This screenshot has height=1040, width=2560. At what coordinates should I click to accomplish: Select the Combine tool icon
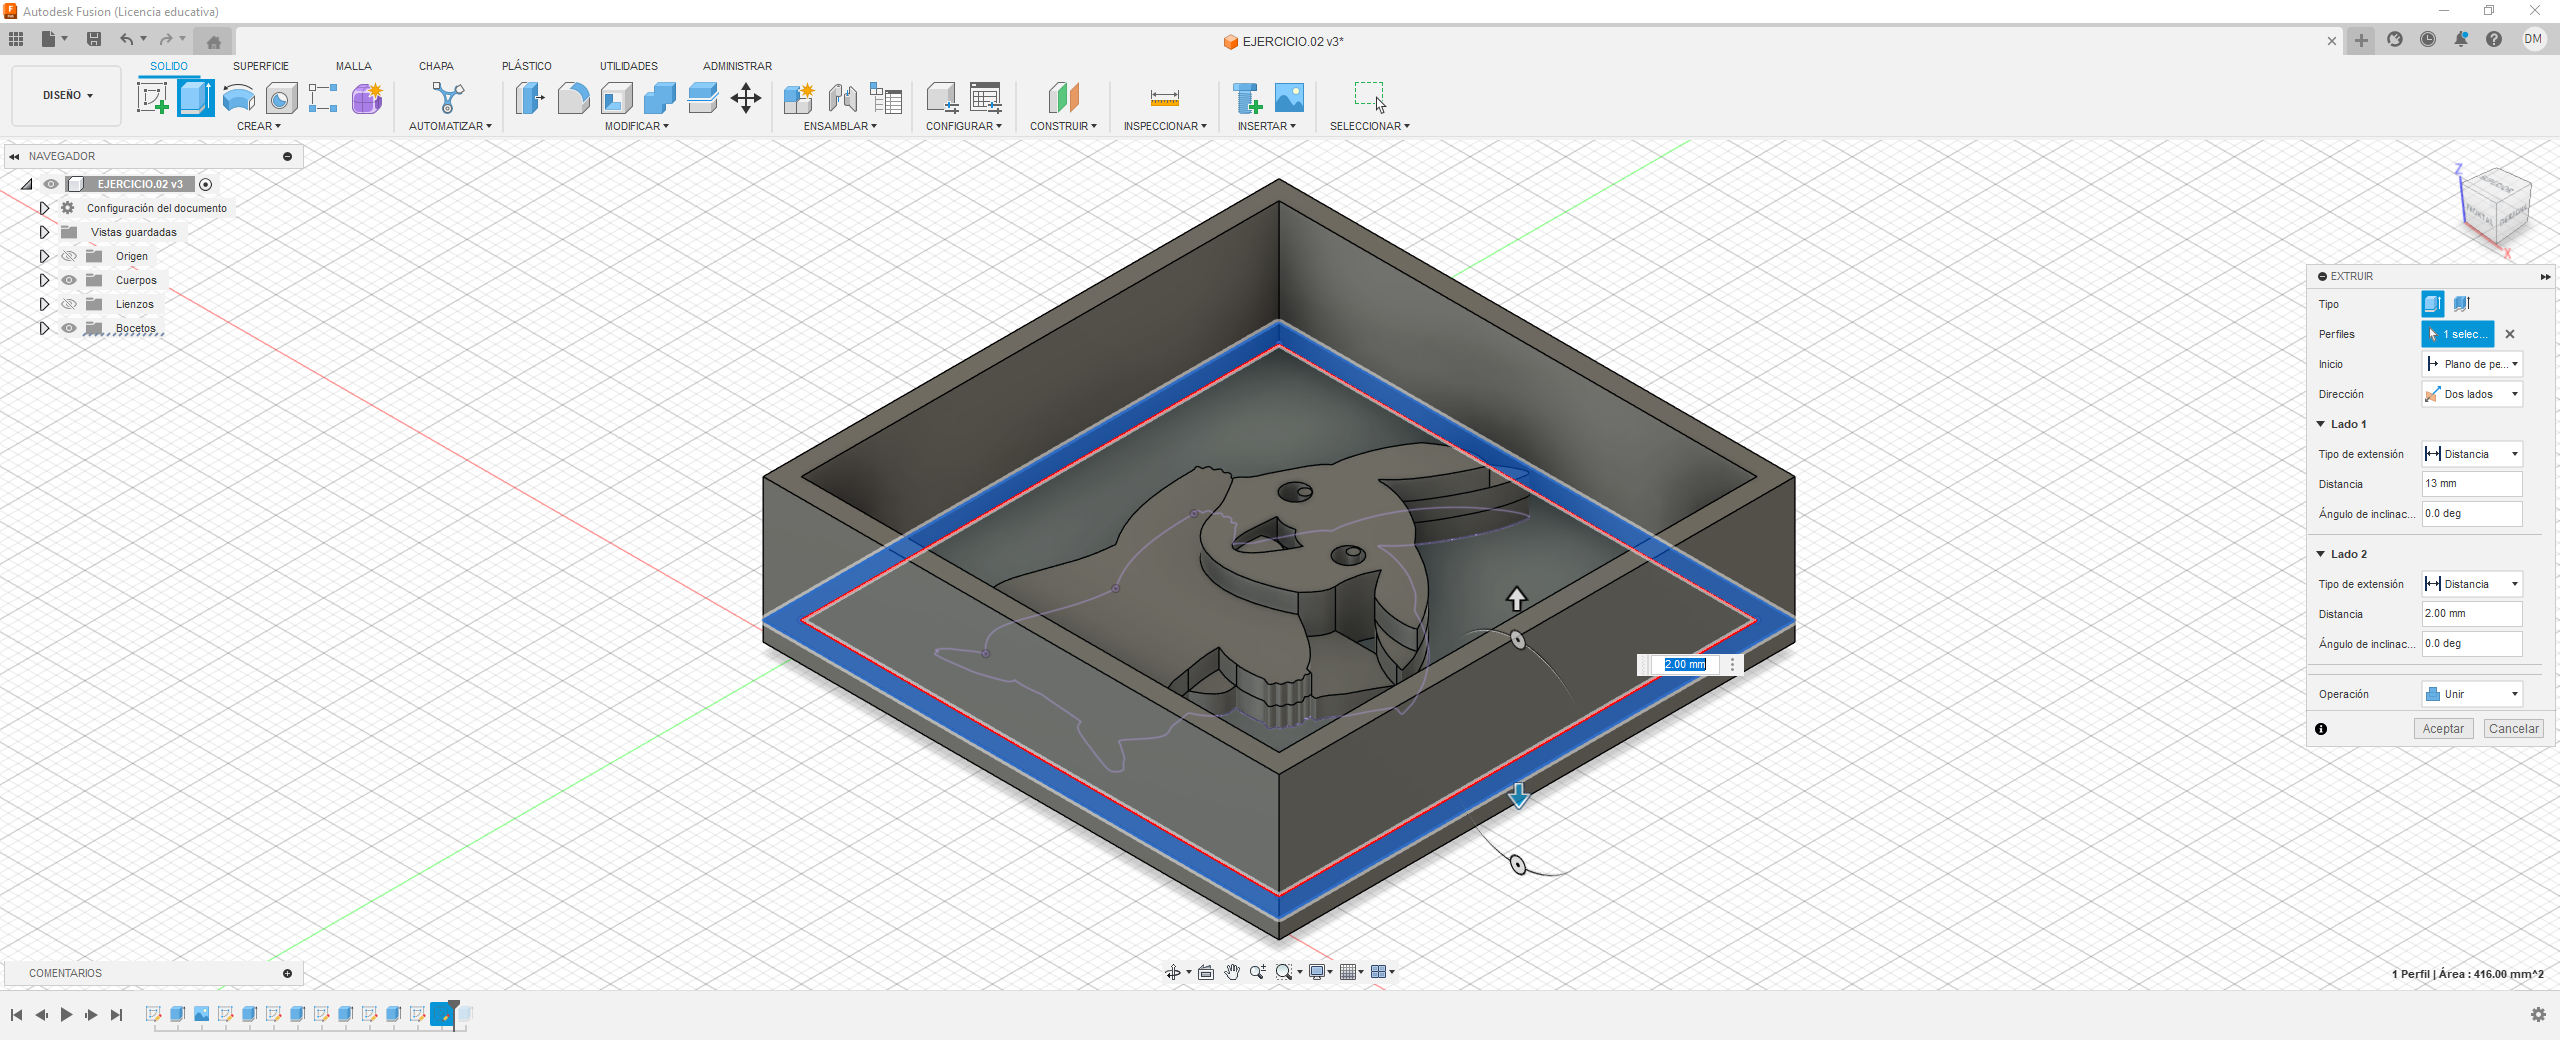pyautogui.click(x=660, y=98)
